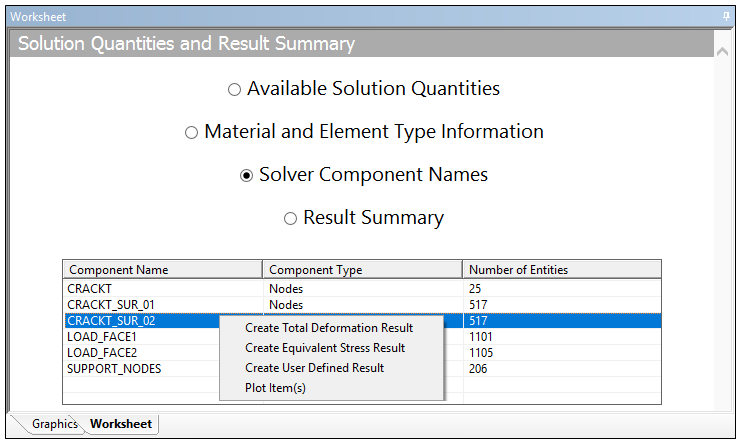The height and width of the screenshot is (444, 741).
Task: Select Material and Element Type Information option
Action: pos(192,133)
